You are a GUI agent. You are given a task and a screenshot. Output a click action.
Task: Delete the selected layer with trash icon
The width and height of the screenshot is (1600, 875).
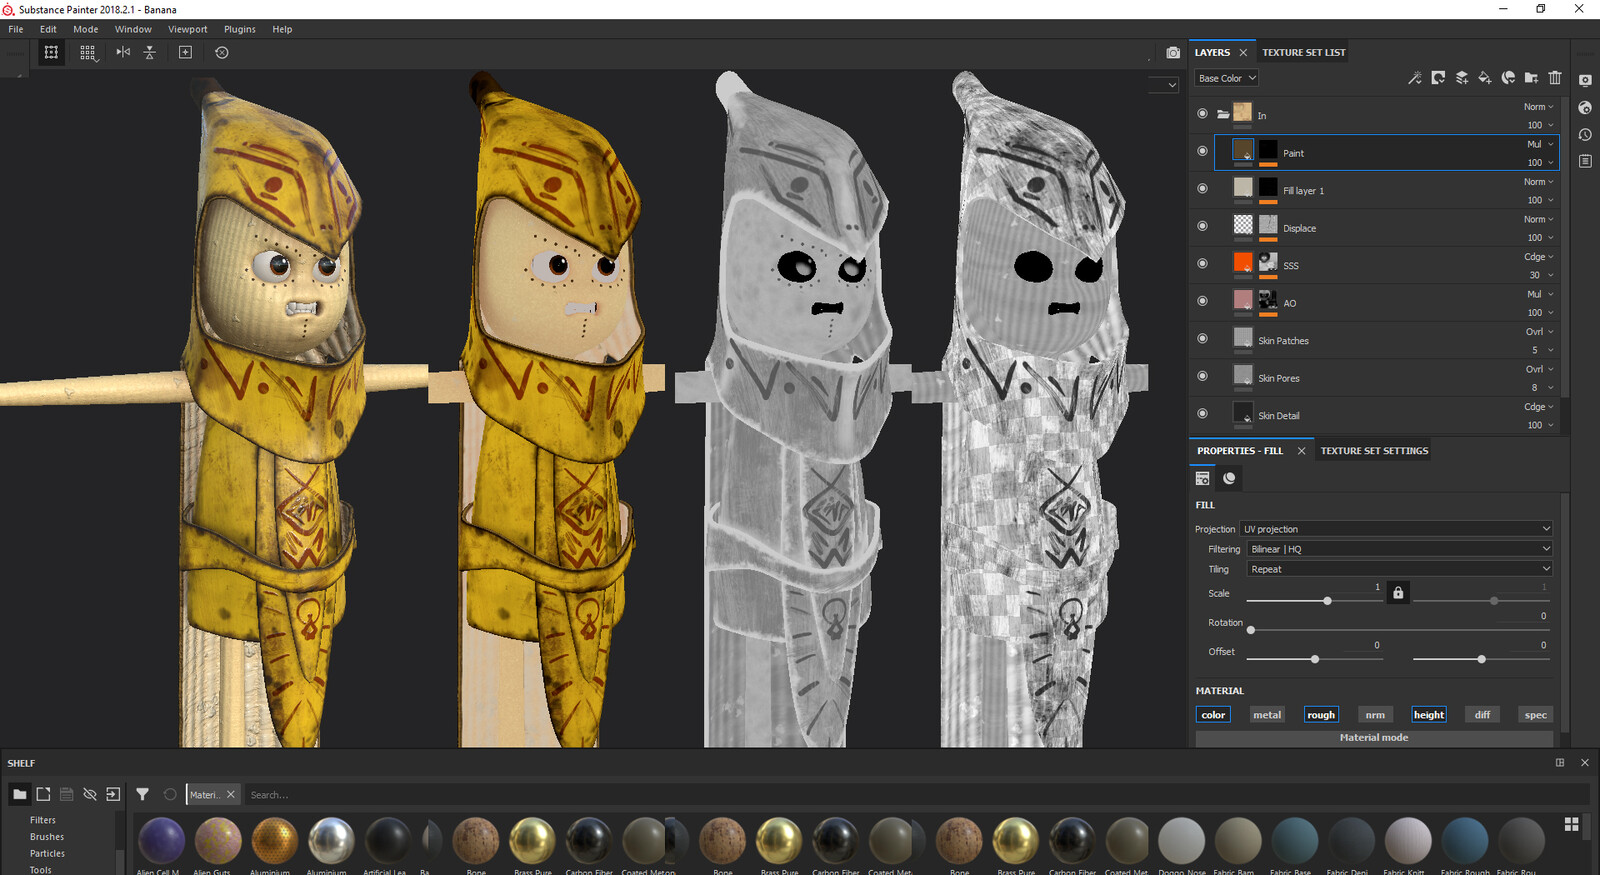[1555, 78]
